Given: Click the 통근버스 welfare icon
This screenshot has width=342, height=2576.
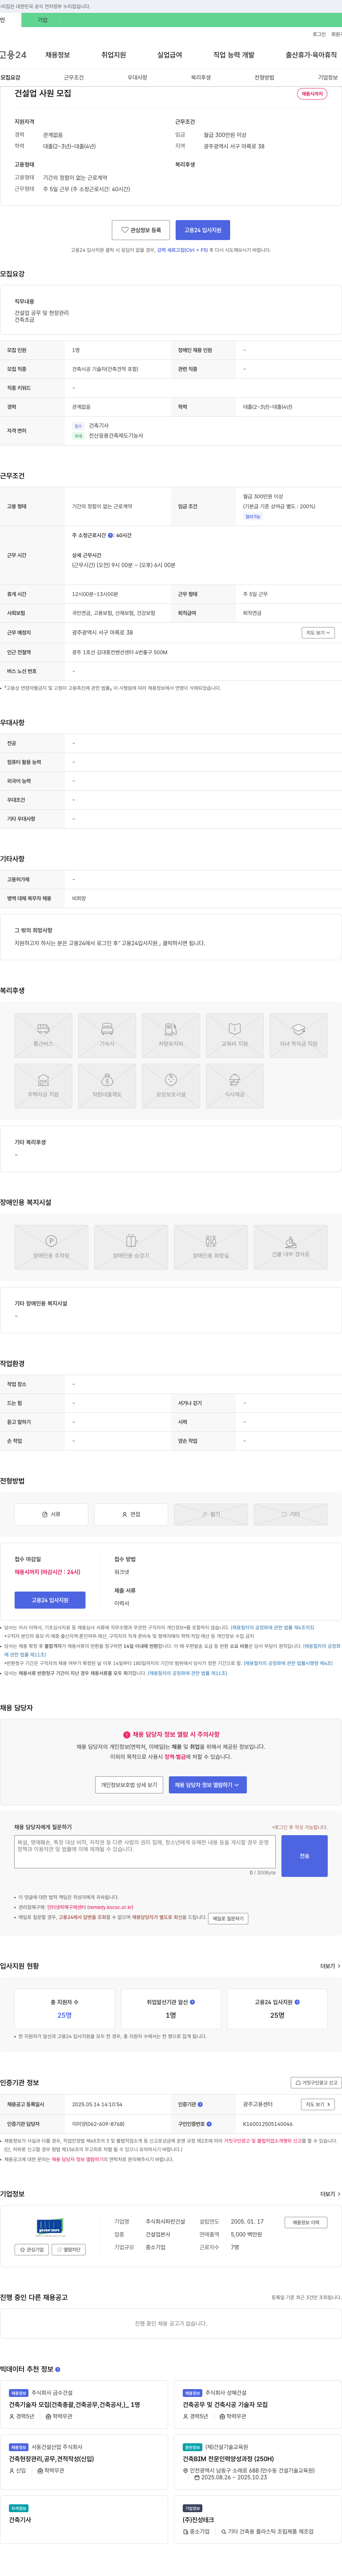Looking at the screenshot, I should pos(43,1035).
